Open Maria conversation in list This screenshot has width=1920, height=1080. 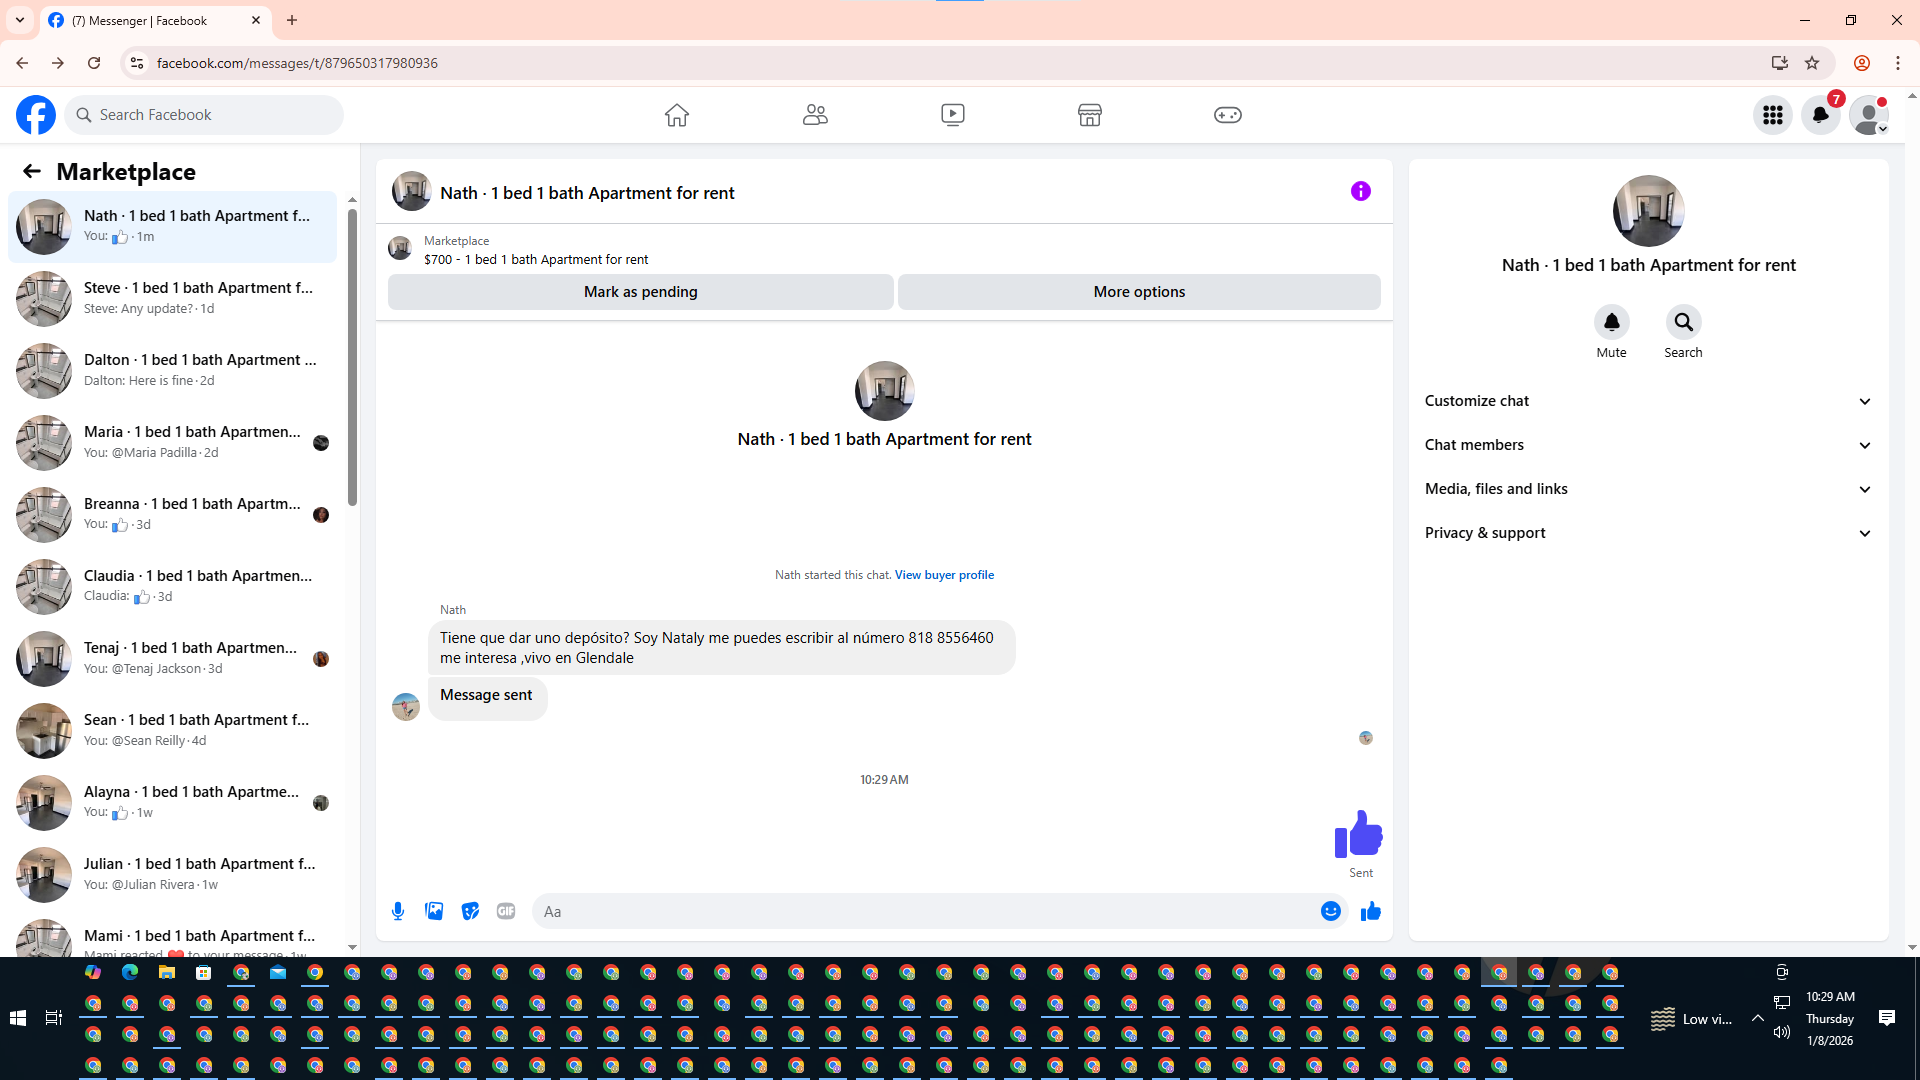coord(172,442)
